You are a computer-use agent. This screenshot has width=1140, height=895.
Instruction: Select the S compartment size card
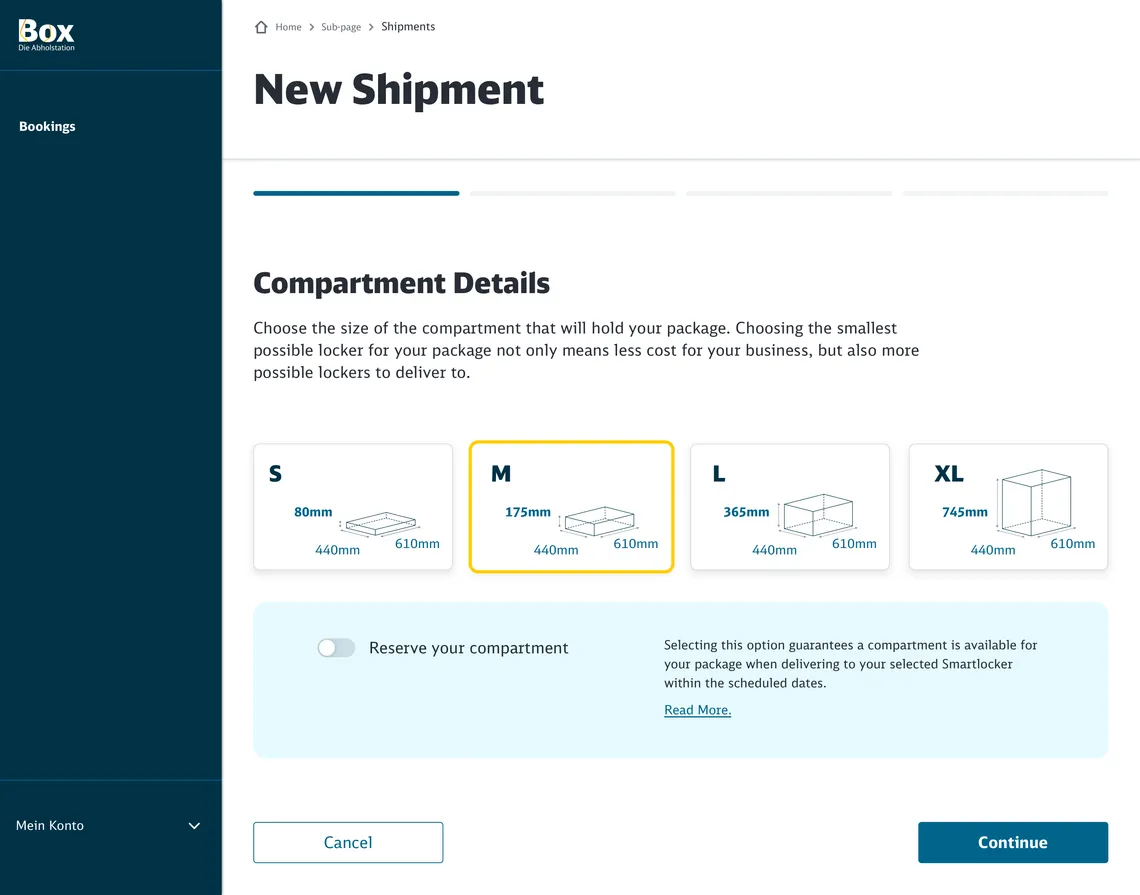coord(353,507)
